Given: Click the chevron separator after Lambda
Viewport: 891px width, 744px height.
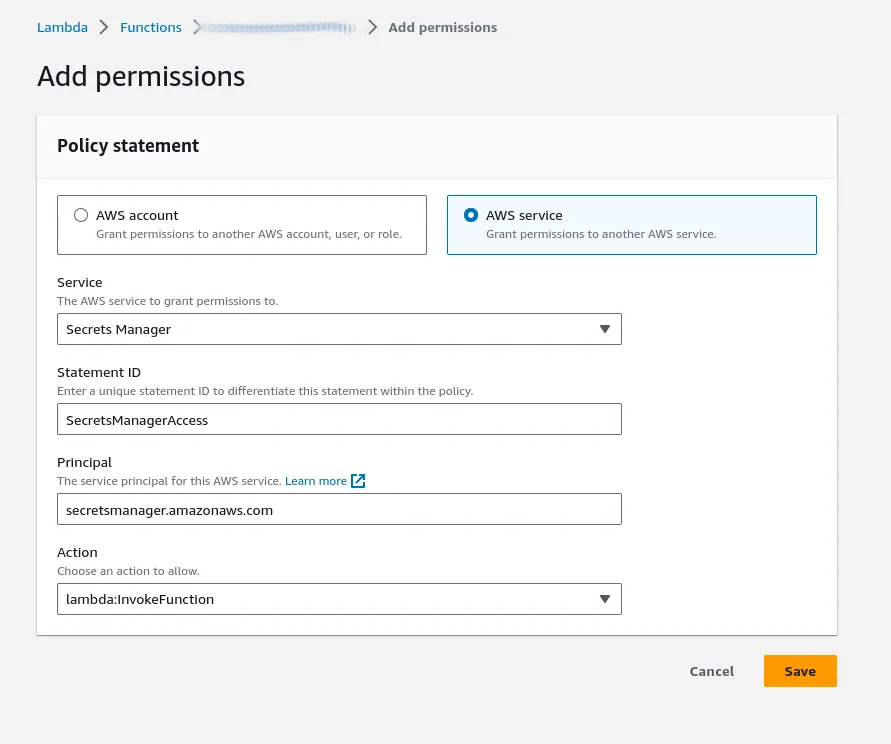Looking at the screenshot, I should pyautogui.click(x=103, y=27).
